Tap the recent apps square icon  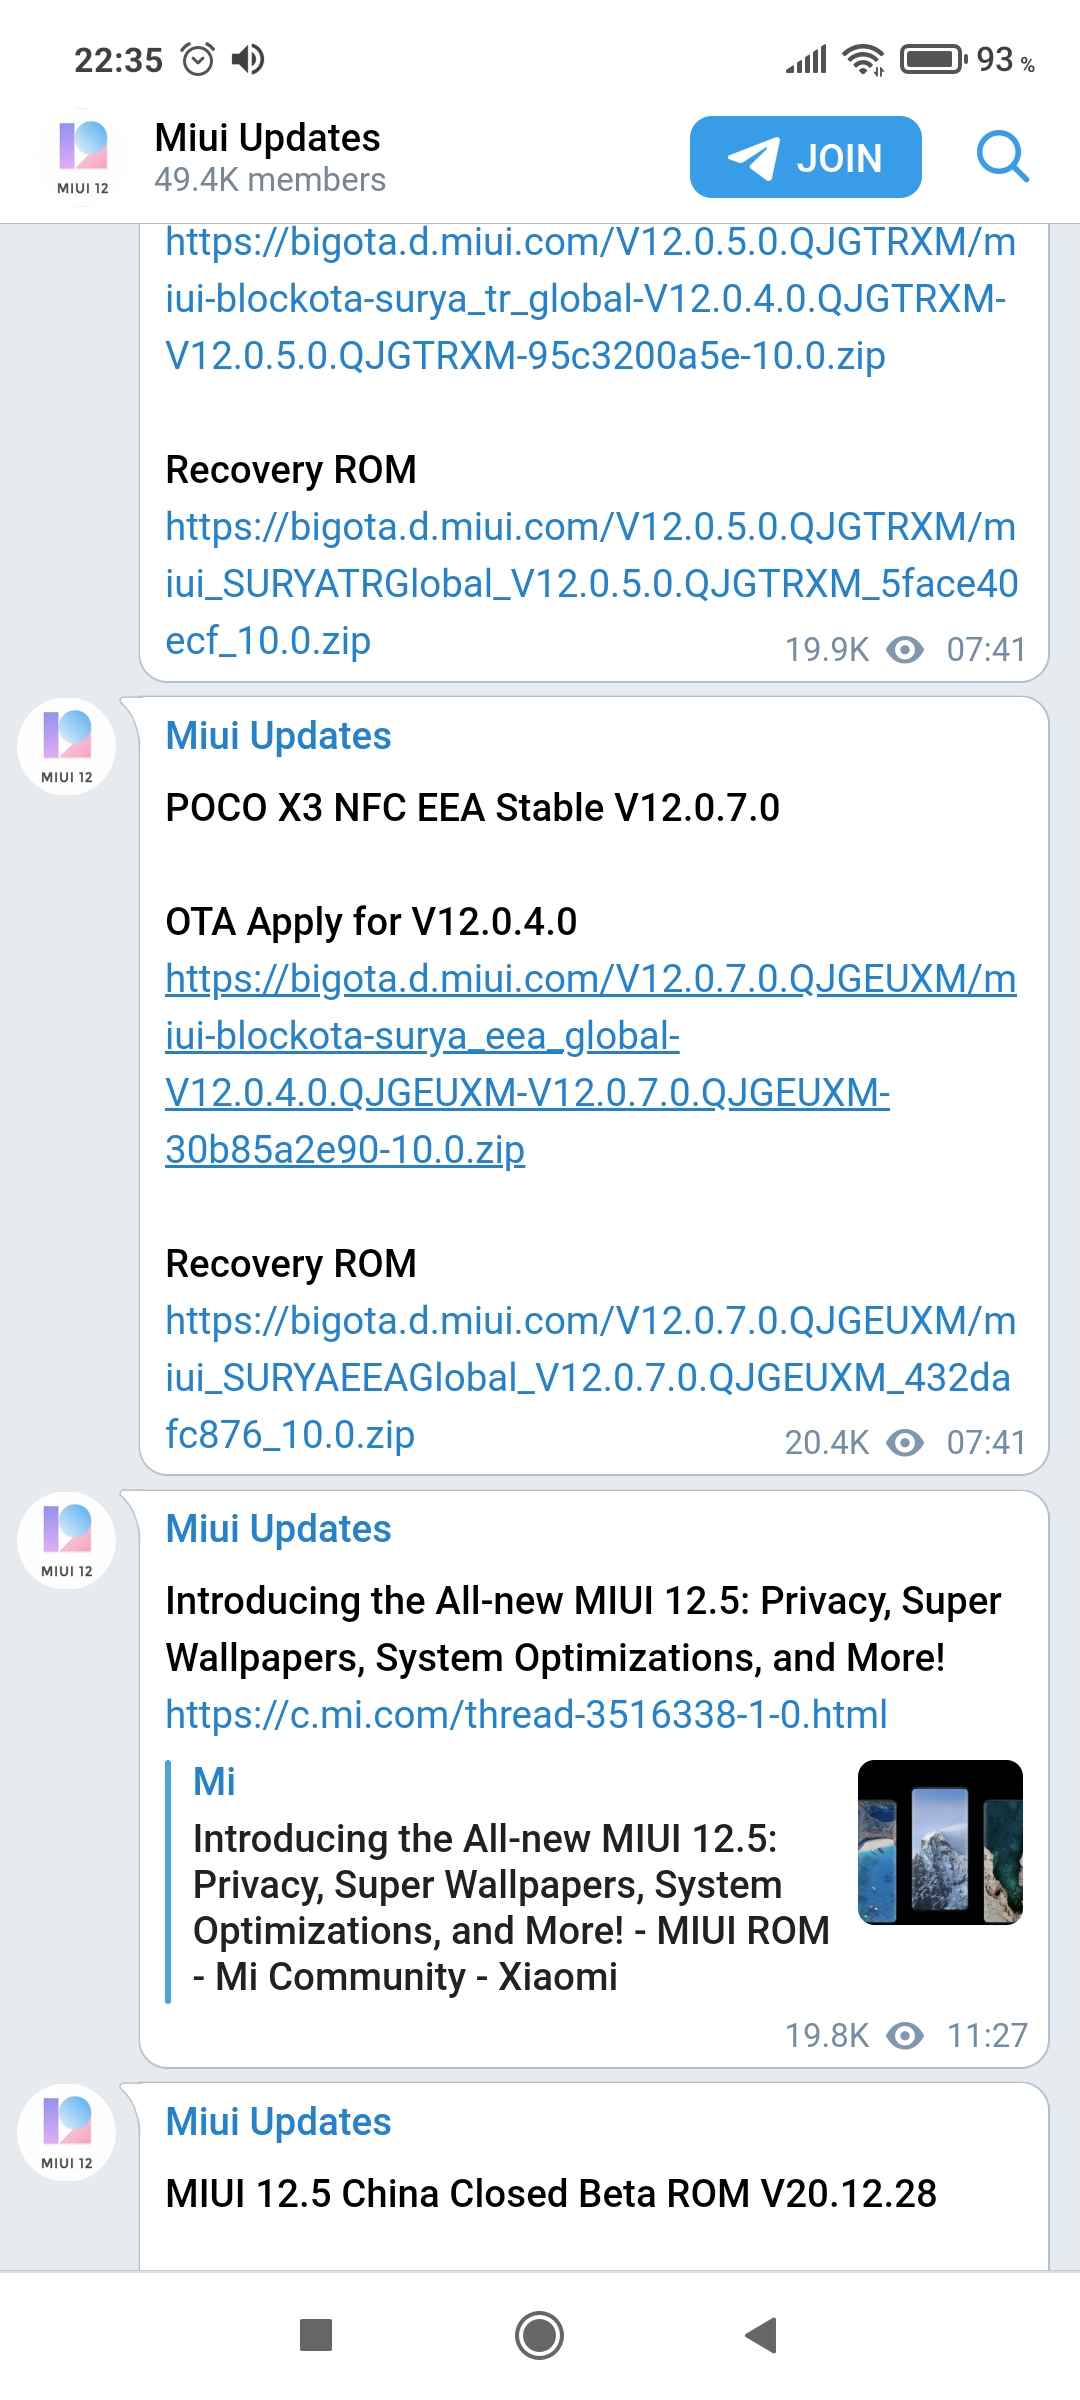316,2335
